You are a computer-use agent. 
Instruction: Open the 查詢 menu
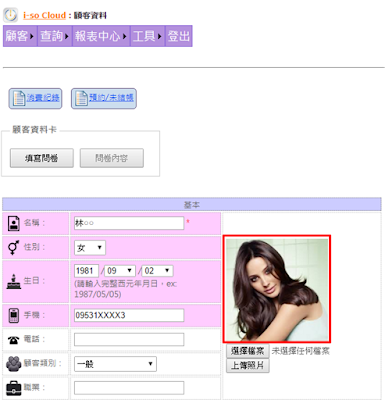[55, 36]
